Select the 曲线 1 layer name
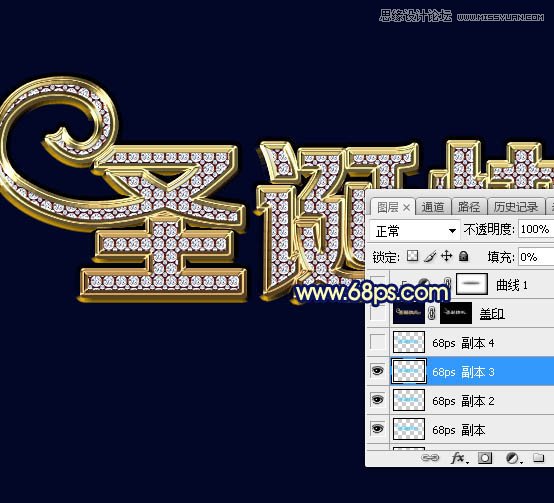 512,285
